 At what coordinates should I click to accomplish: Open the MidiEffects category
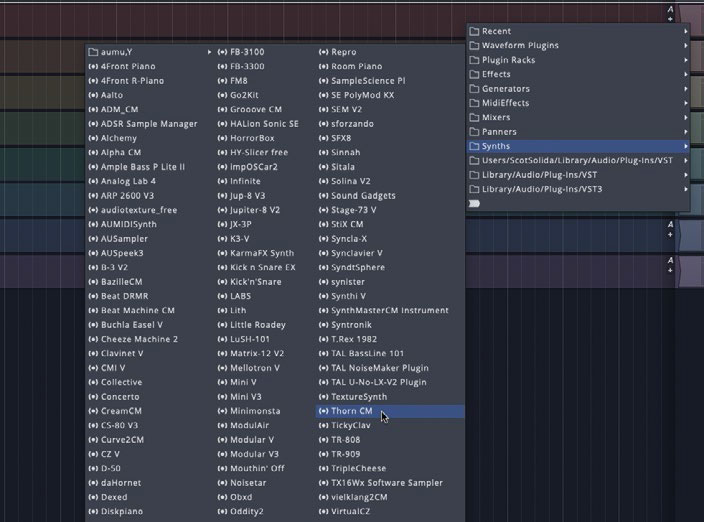pyautogui.click(x=578, y=103)
